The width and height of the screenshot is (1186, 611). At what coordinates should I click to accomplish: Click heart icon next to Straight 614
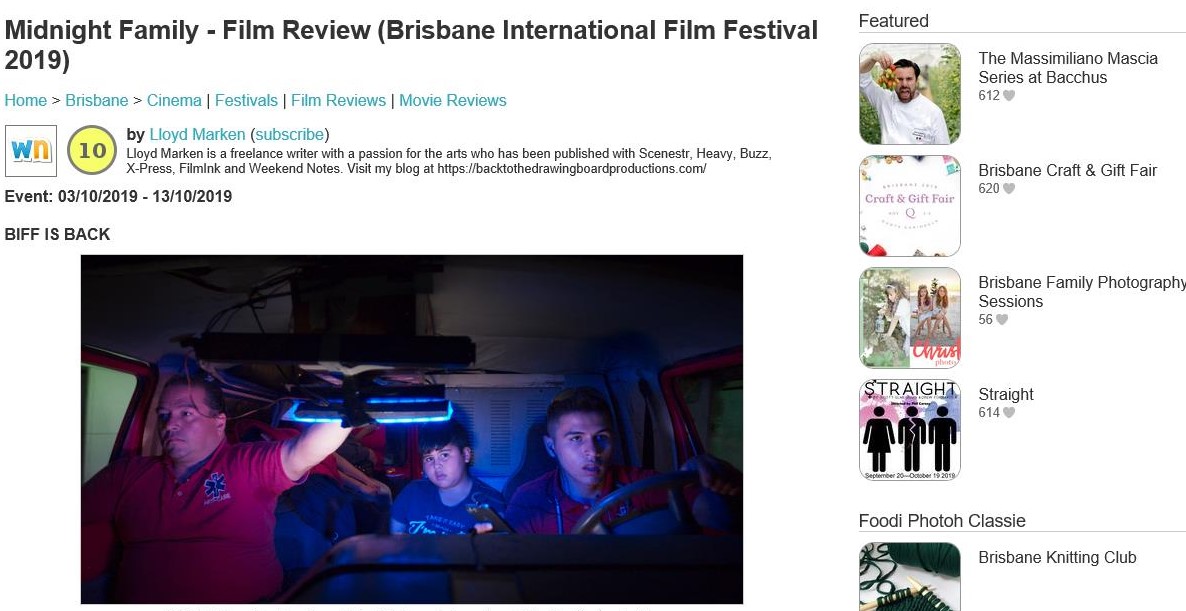click(x=1008, y=413)
